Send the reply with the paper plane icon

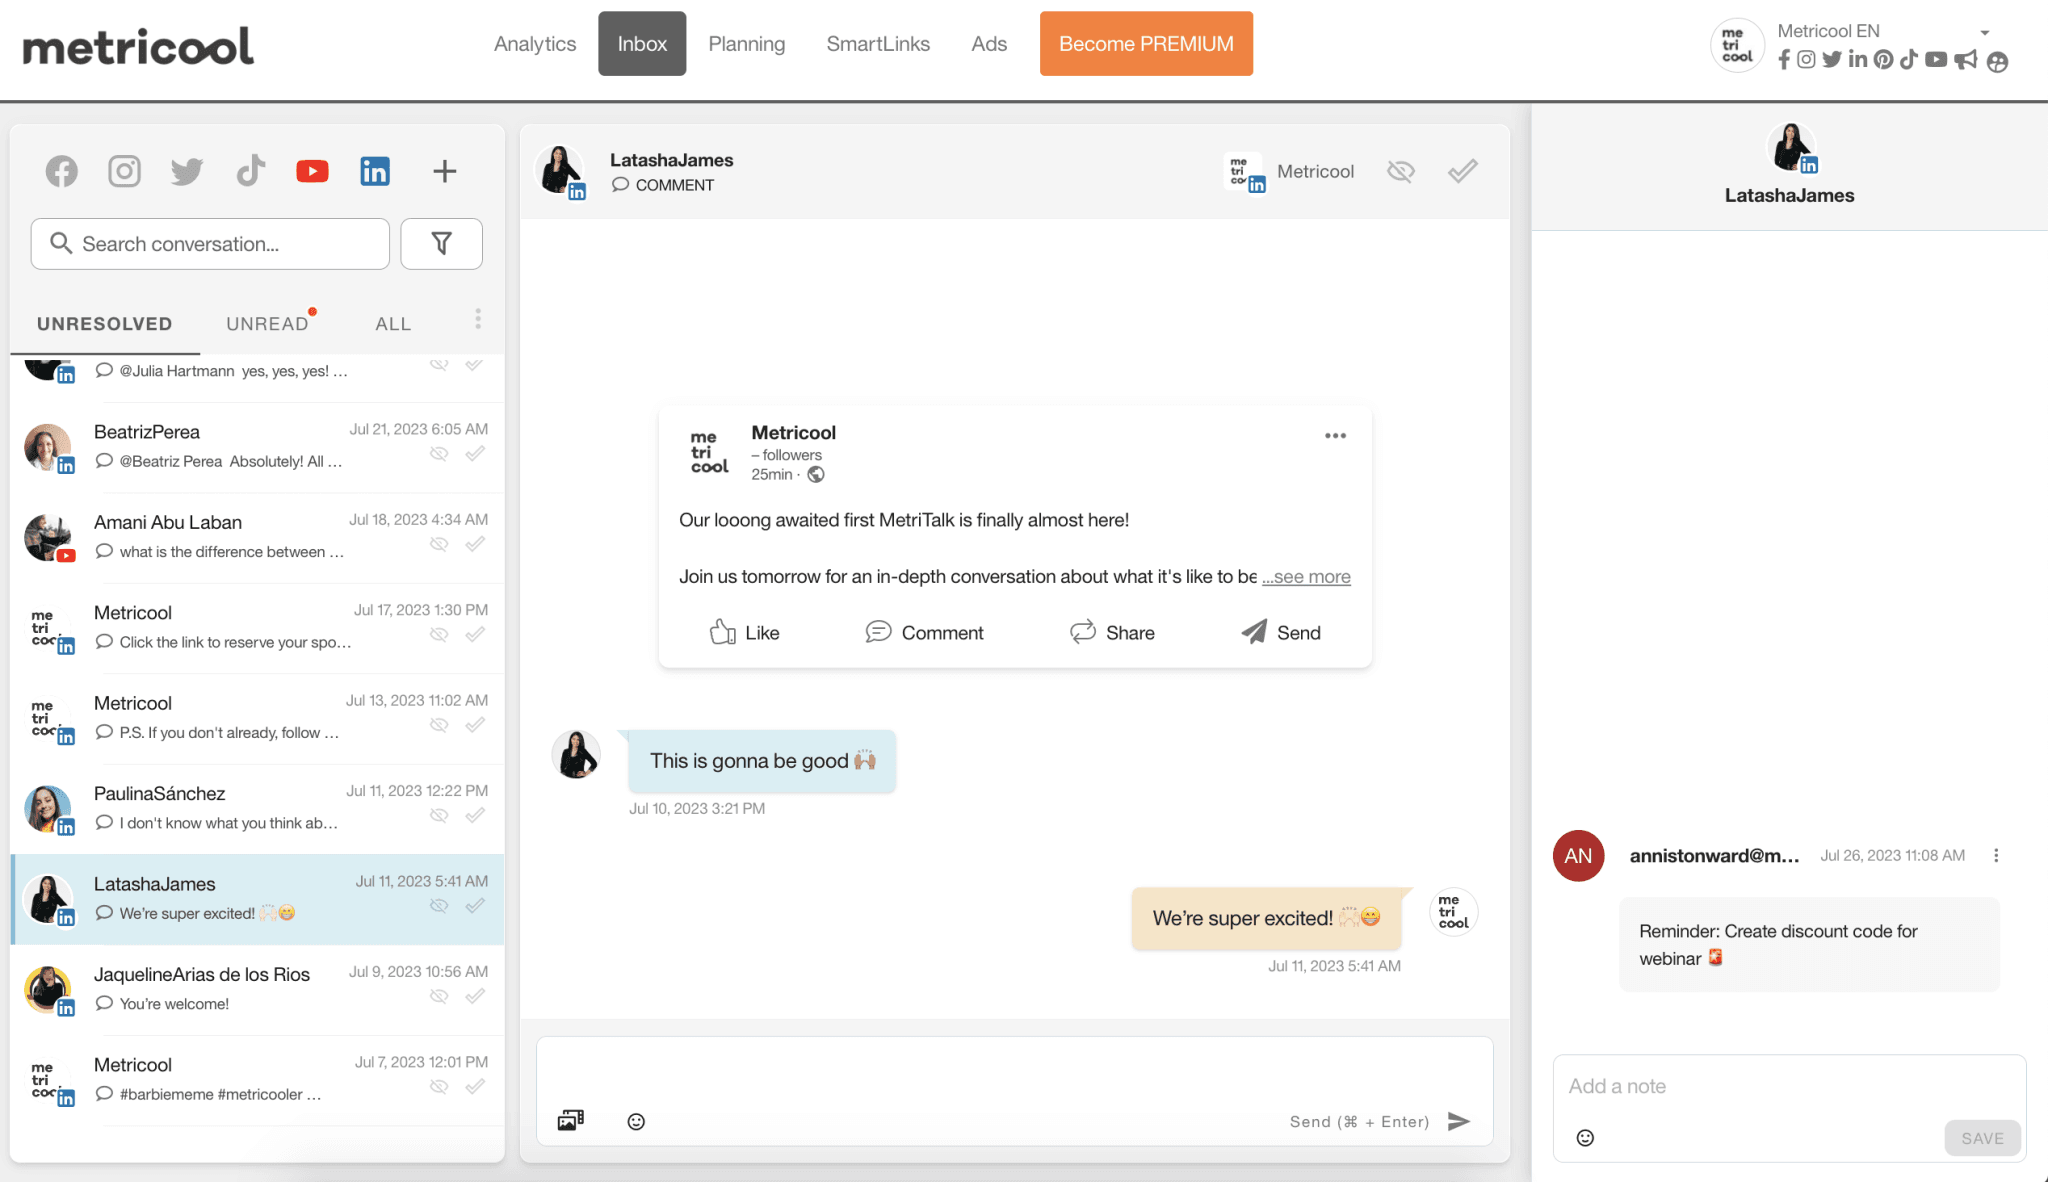pyautogui.click(x=1459, y=1121)
